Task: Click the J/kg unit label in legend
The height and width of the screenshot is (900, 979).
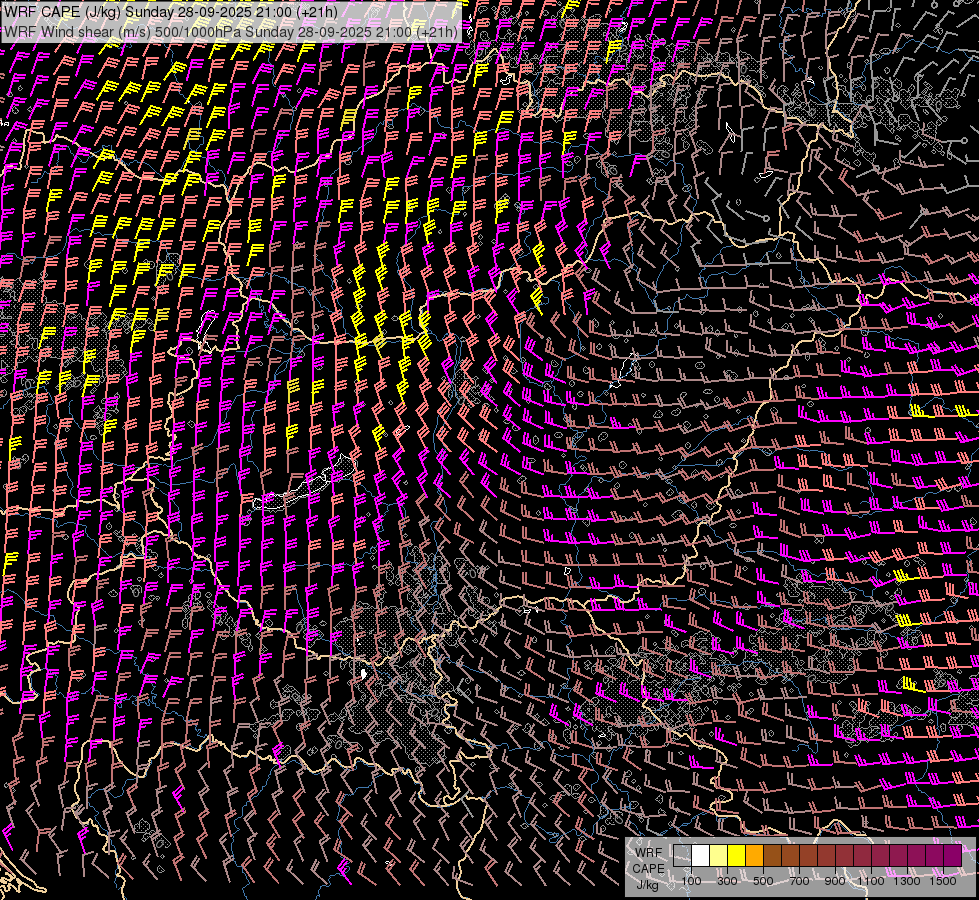Action: (x=647, y=883)
